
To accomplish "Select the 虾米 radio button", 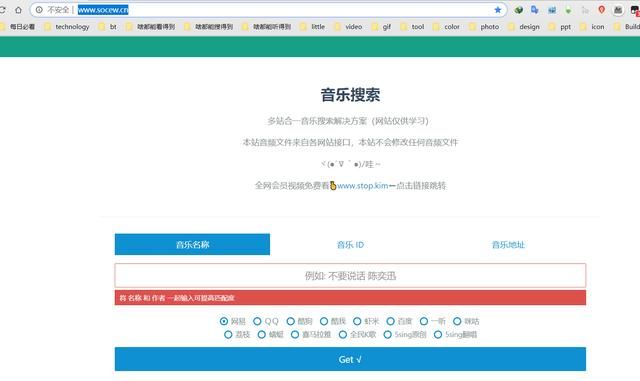I will tap(357, 321).
